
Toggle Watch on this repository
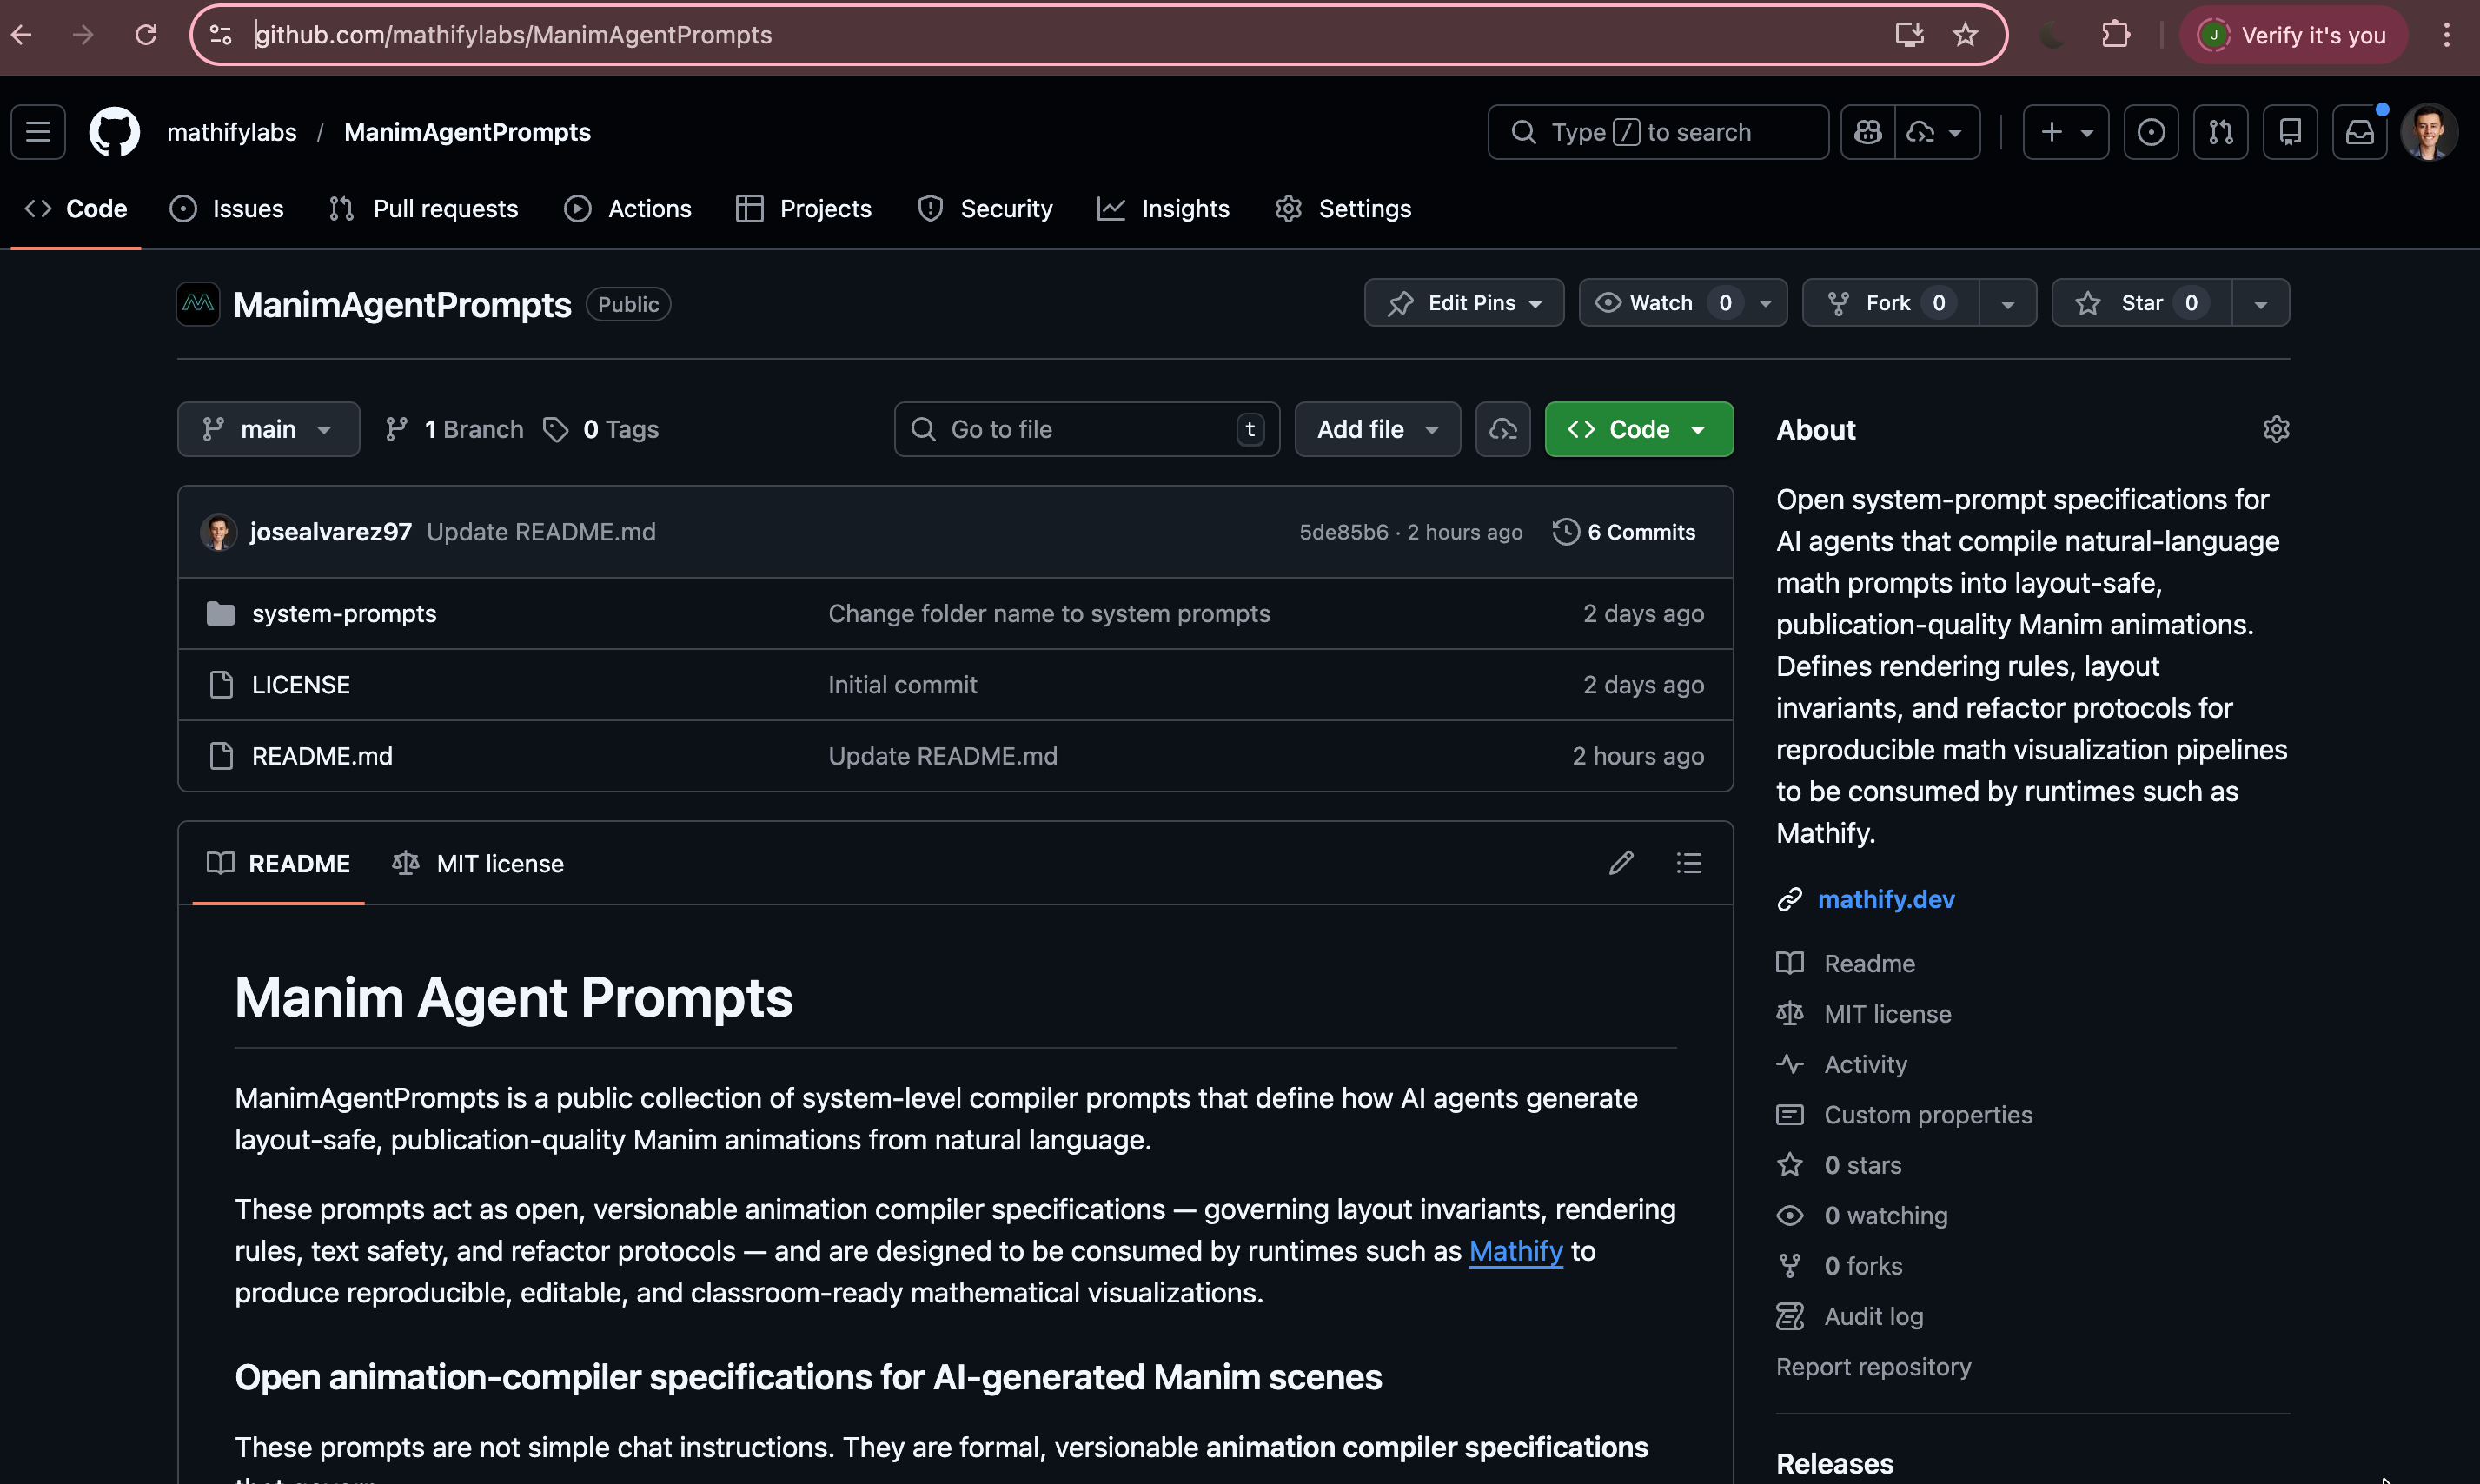pos(1661,303)
